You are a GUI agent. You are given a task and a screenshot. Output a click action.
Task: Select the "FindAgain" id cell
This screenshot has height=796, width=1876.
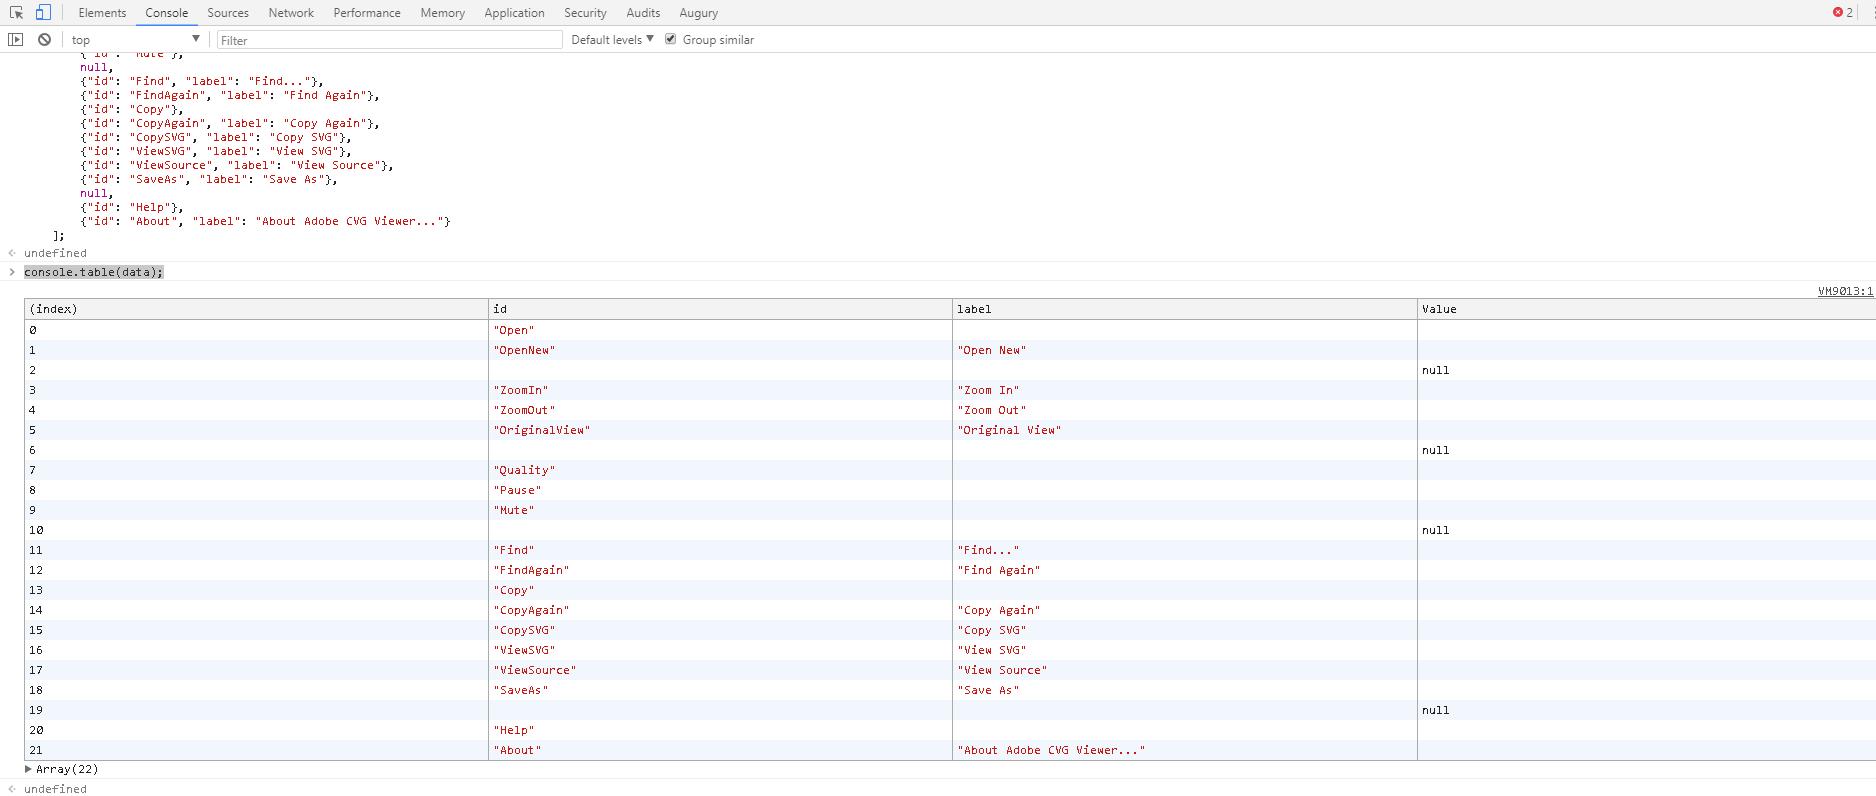pos(720,570)
